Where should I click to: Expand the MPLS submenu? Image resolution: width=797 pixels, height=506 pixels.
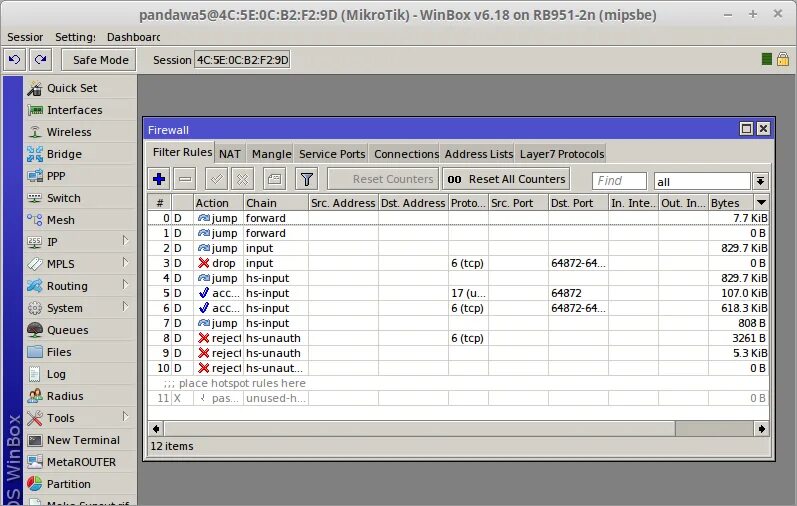click(125, 263)
